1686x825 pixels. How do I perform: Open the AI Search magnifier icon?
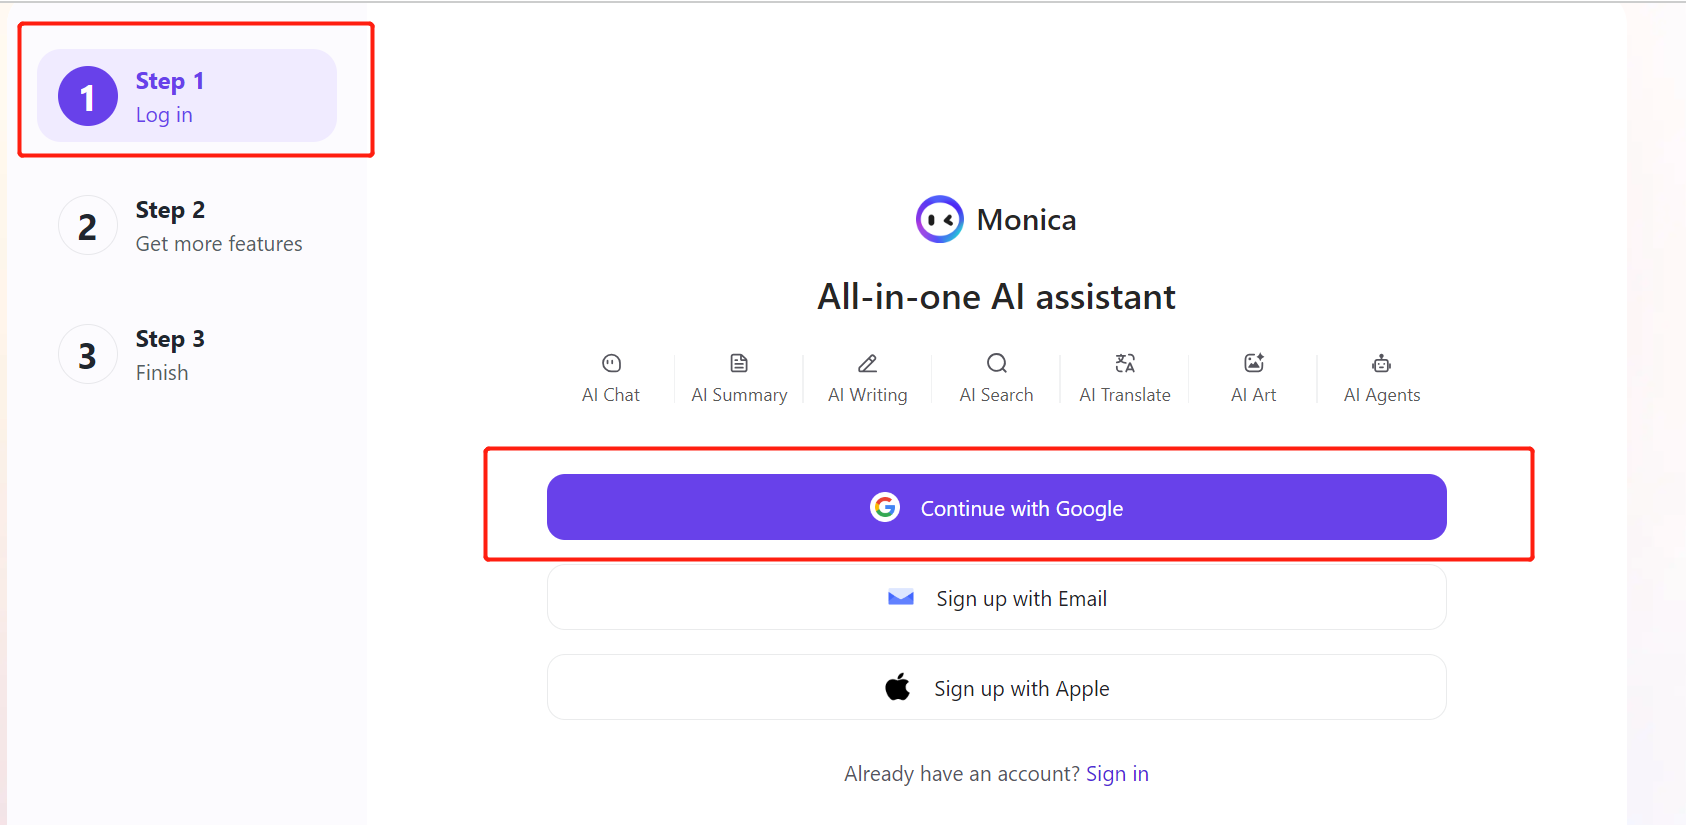point(997,363)
